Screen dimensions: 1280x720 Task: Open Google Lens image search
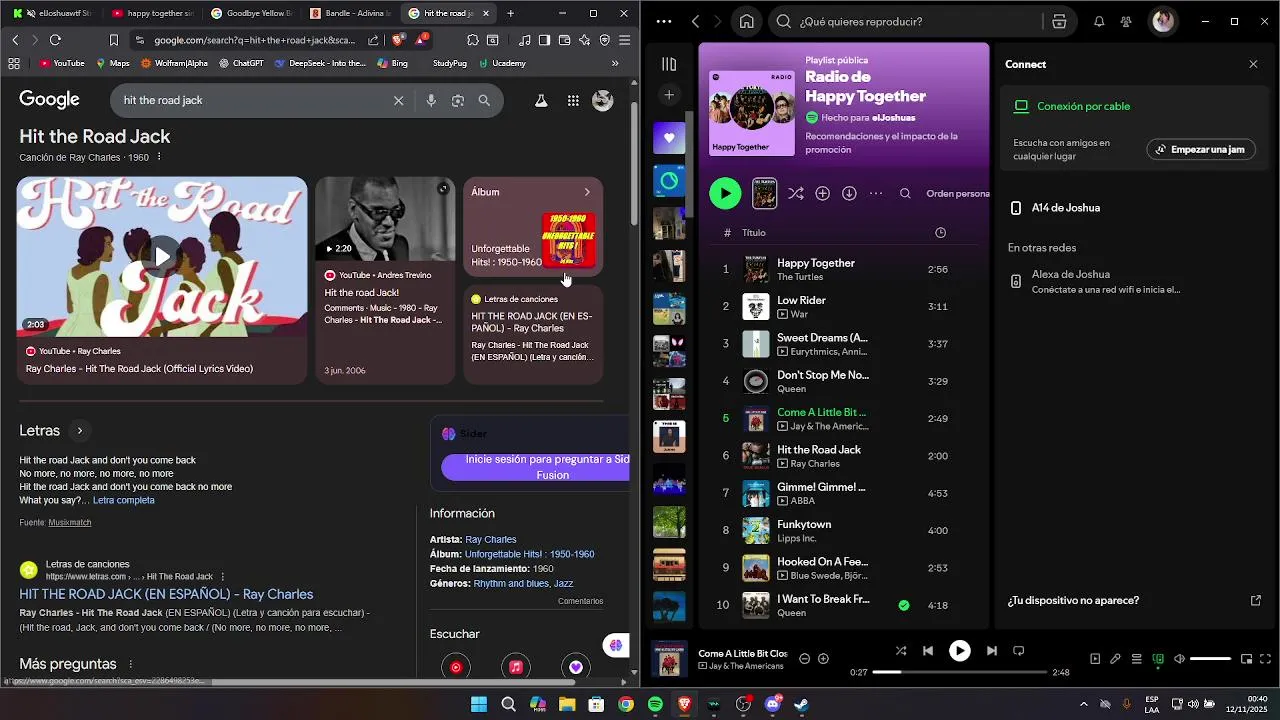click(x=458, y=100)
